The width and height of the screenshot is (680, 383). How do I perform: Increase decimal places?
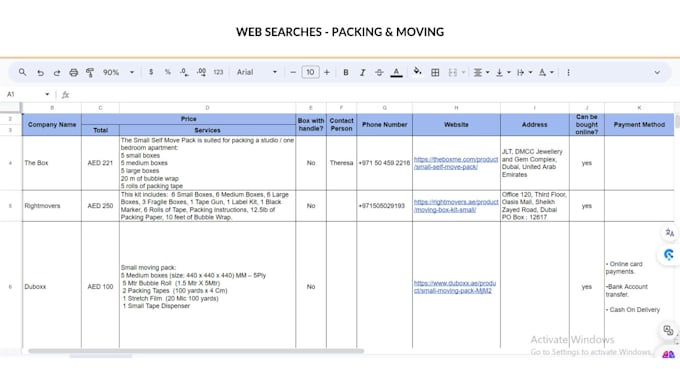[201, 72]
